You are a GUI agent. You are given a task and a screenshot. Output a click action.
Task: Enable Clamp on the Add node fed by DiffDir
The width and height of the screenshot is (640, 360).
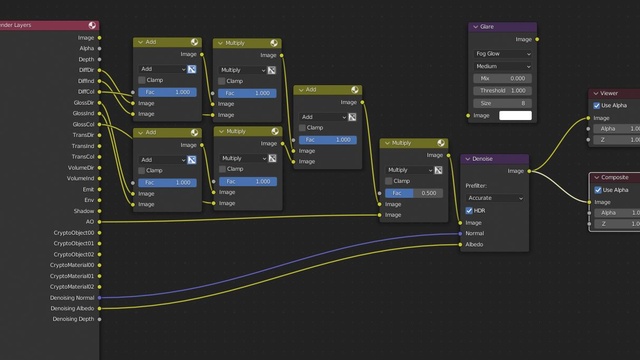point(142,80)
